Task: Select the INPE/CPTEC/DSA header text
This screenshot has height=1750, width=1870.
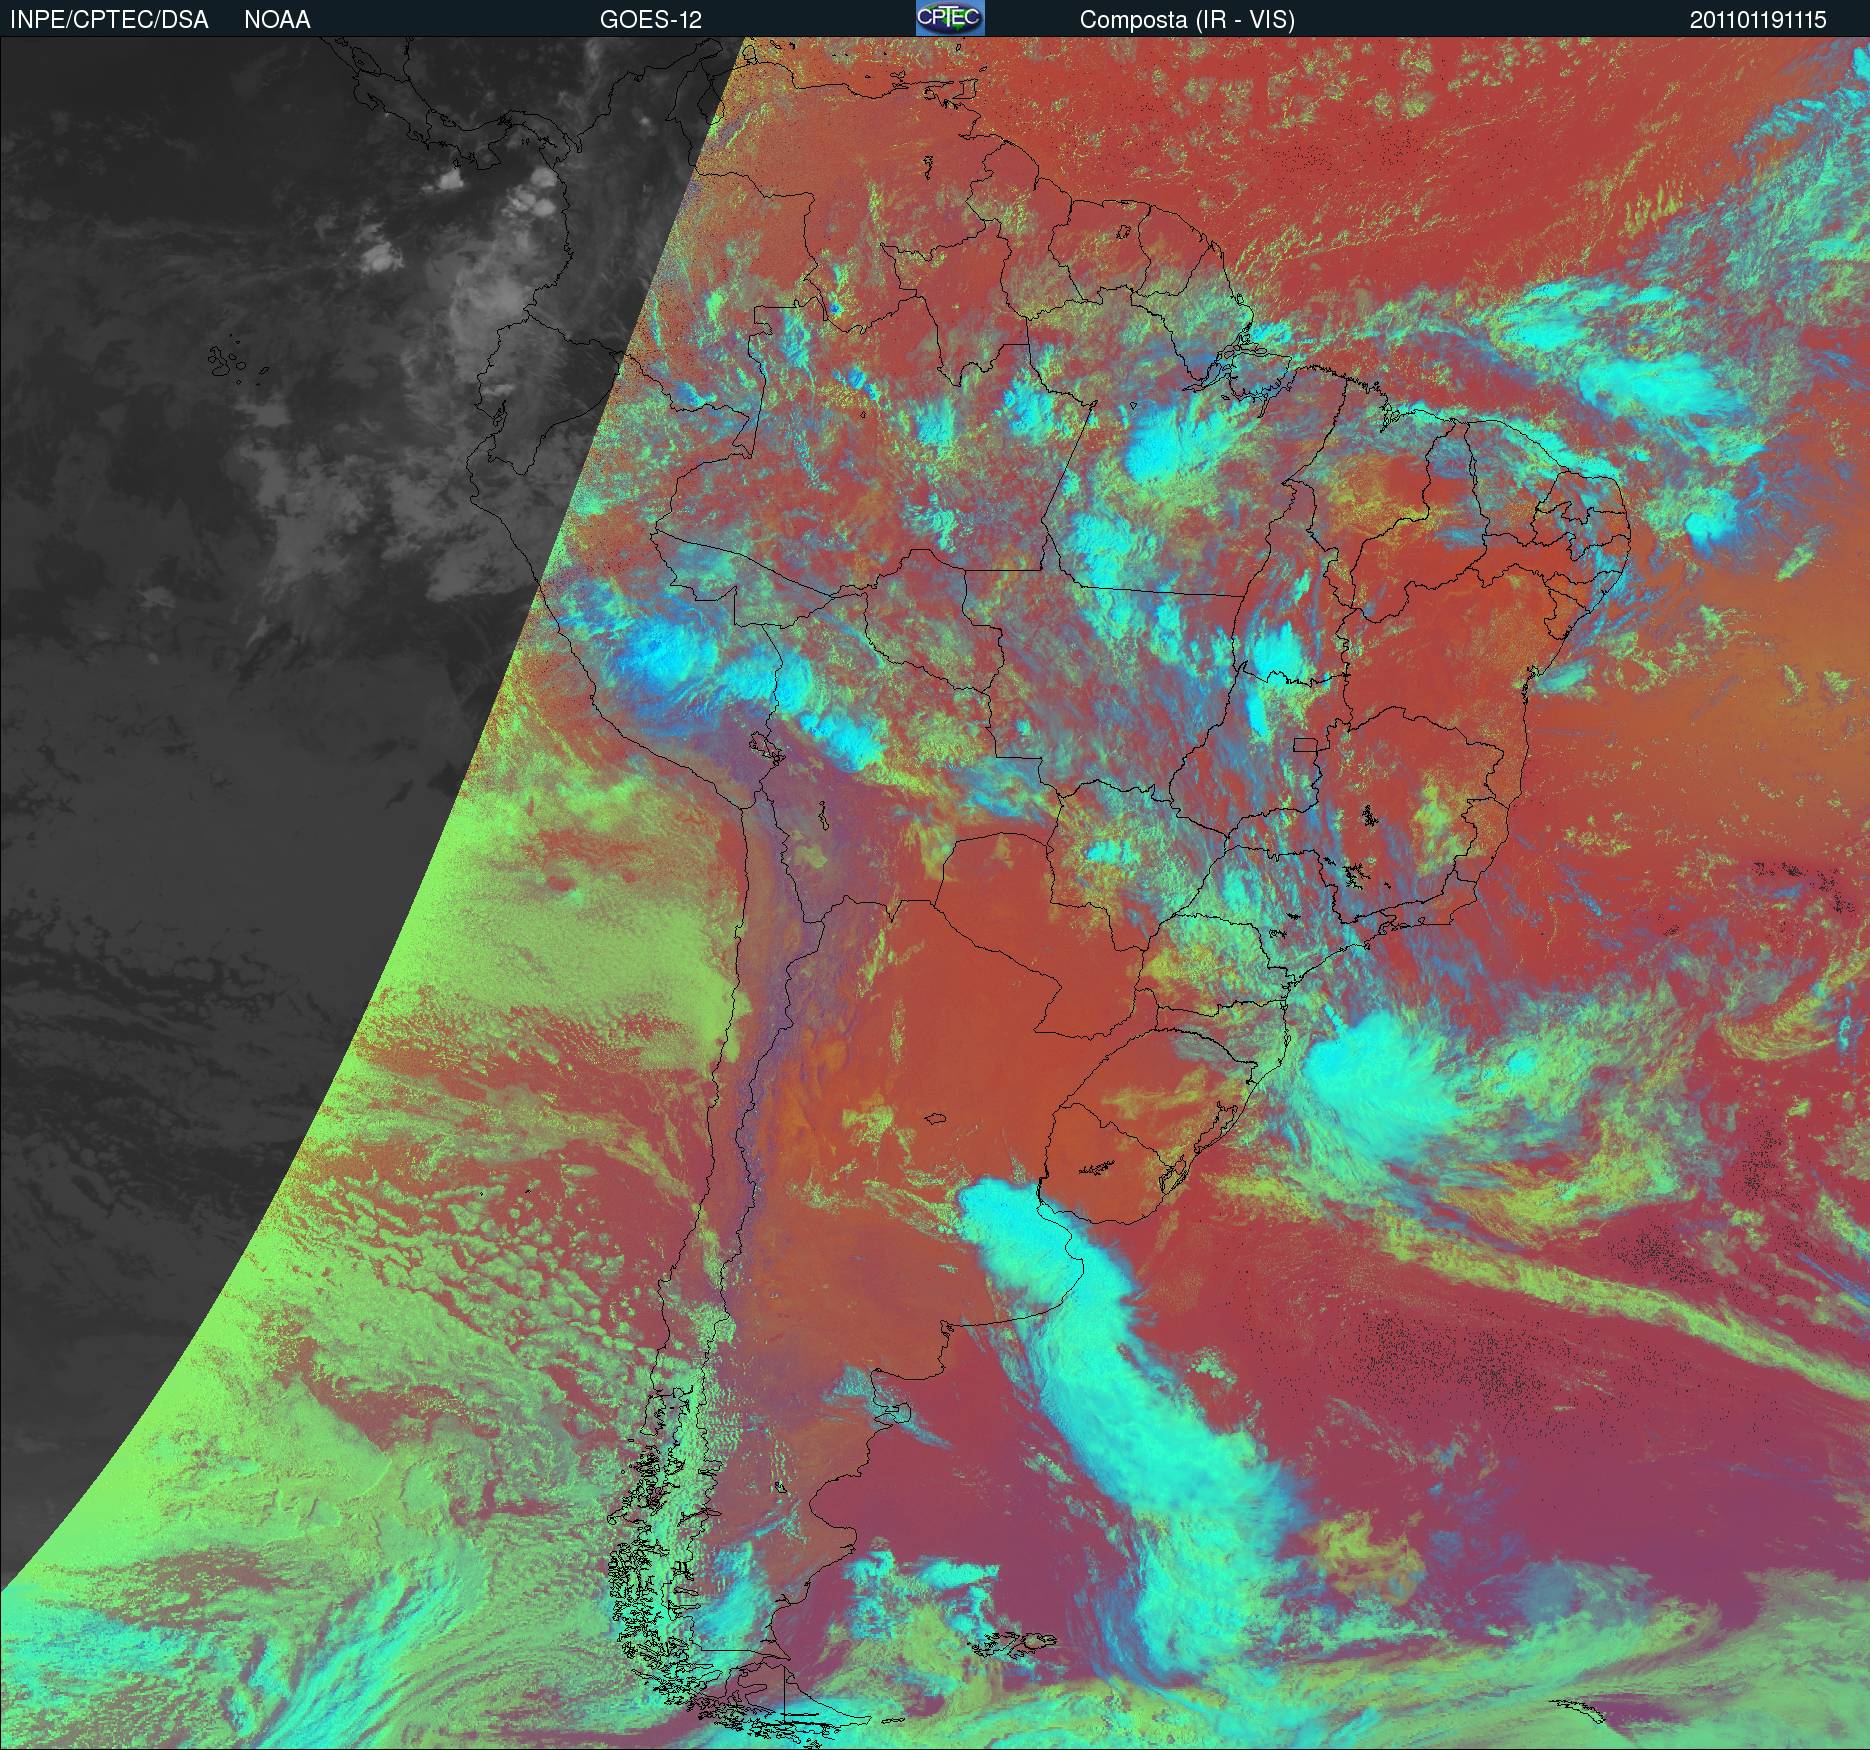Action: (109, 20)
